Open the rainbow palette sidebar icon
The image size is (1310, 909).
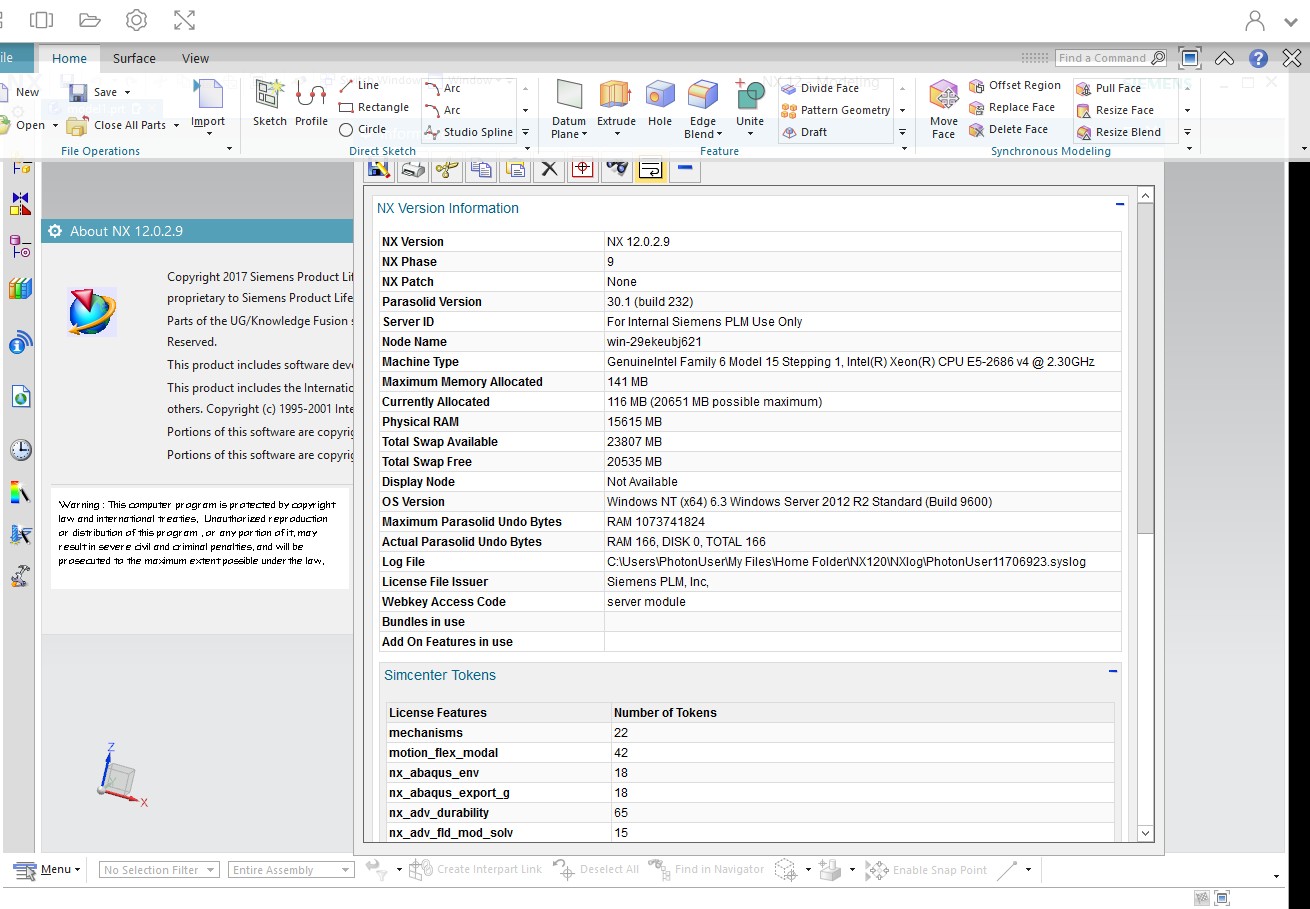point(20,492)
